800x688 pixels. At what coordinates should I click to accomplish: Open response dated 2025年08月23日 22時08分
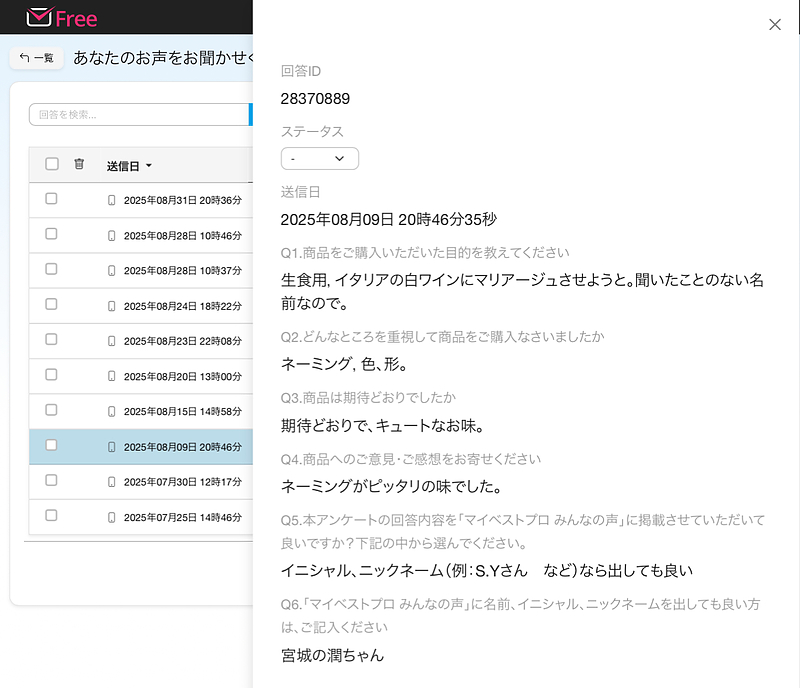(x=182, y=341)
